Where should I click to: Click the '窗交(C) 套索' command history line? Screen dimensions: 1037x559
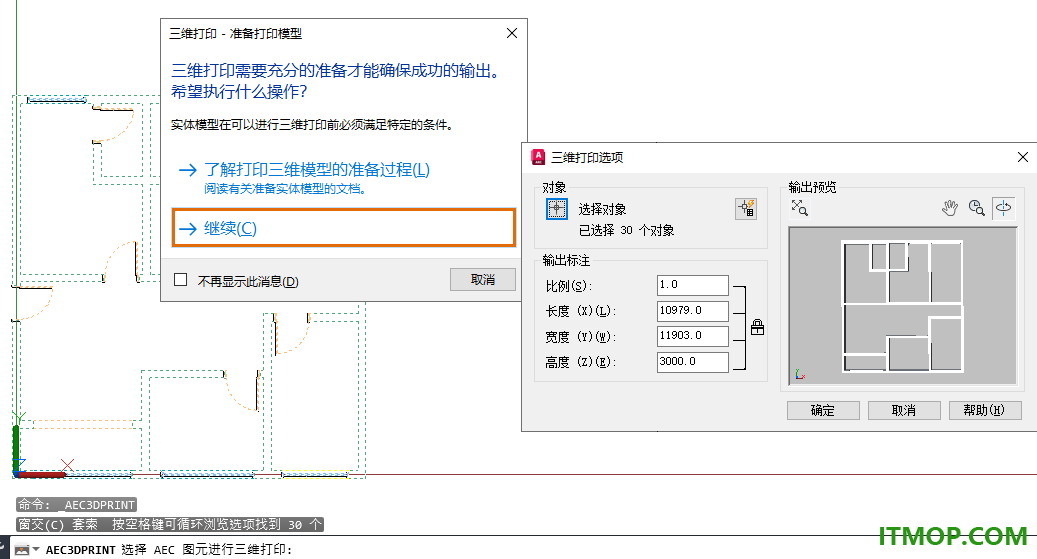coord(170,525)
